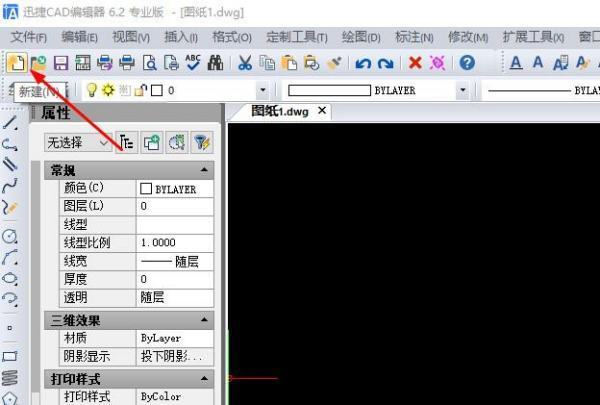Open the layer dropdown arrow
The image size is (600, 405).
pyautogui.click(x=263, y=90)
